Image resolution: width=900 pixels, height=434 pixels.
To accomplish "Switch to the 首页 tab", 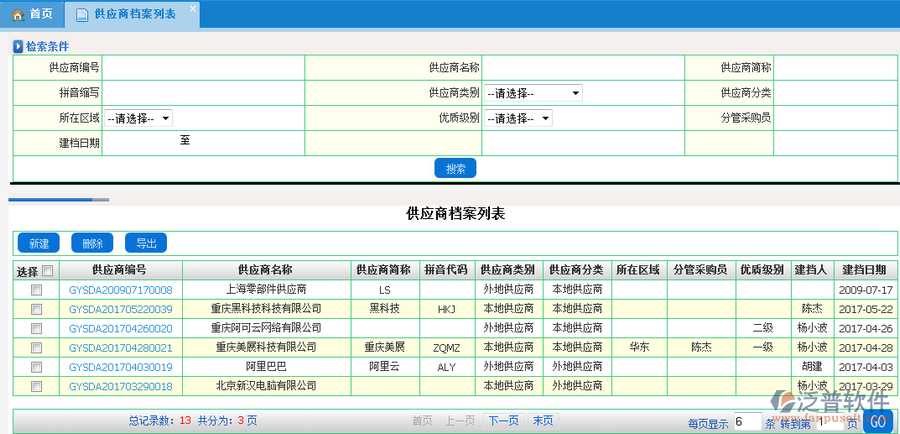I will [x=32, y=14].
